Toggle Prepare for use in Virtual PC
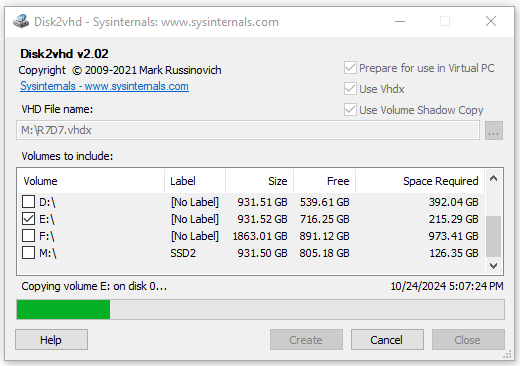This screenshot has height=366, width=520. [350, 68]
